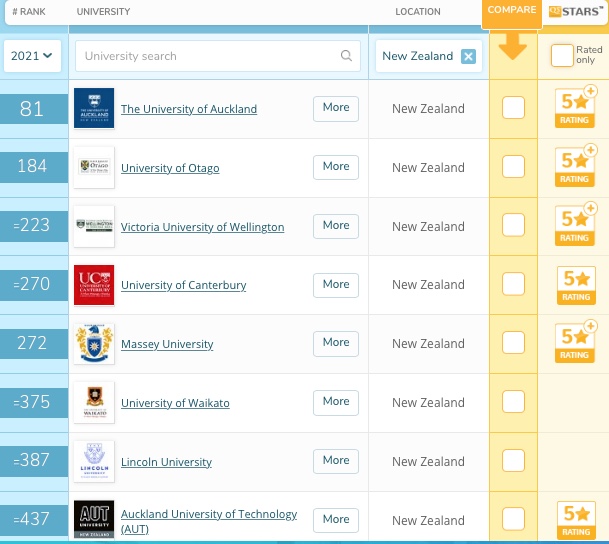Viewport: 609px width, 544px height.
Task: Click More button for Victoria University of Wellington
Action: click(x=336, y=226)
